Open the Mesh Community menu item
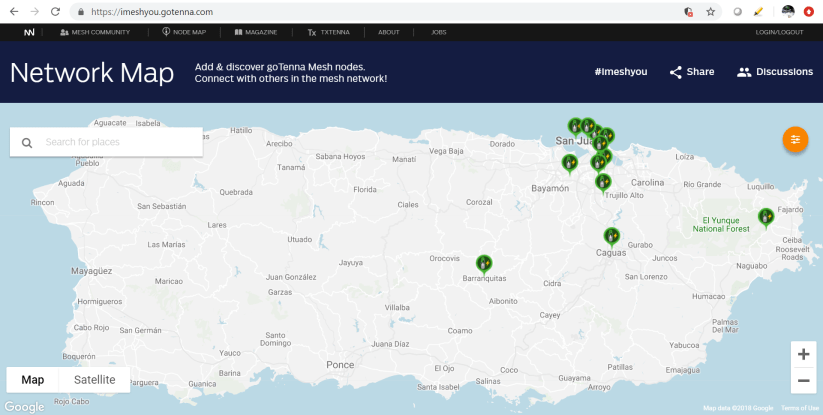The width and height of the screenshot is (823, 415). pyautogui.click(x=95, y=32)
